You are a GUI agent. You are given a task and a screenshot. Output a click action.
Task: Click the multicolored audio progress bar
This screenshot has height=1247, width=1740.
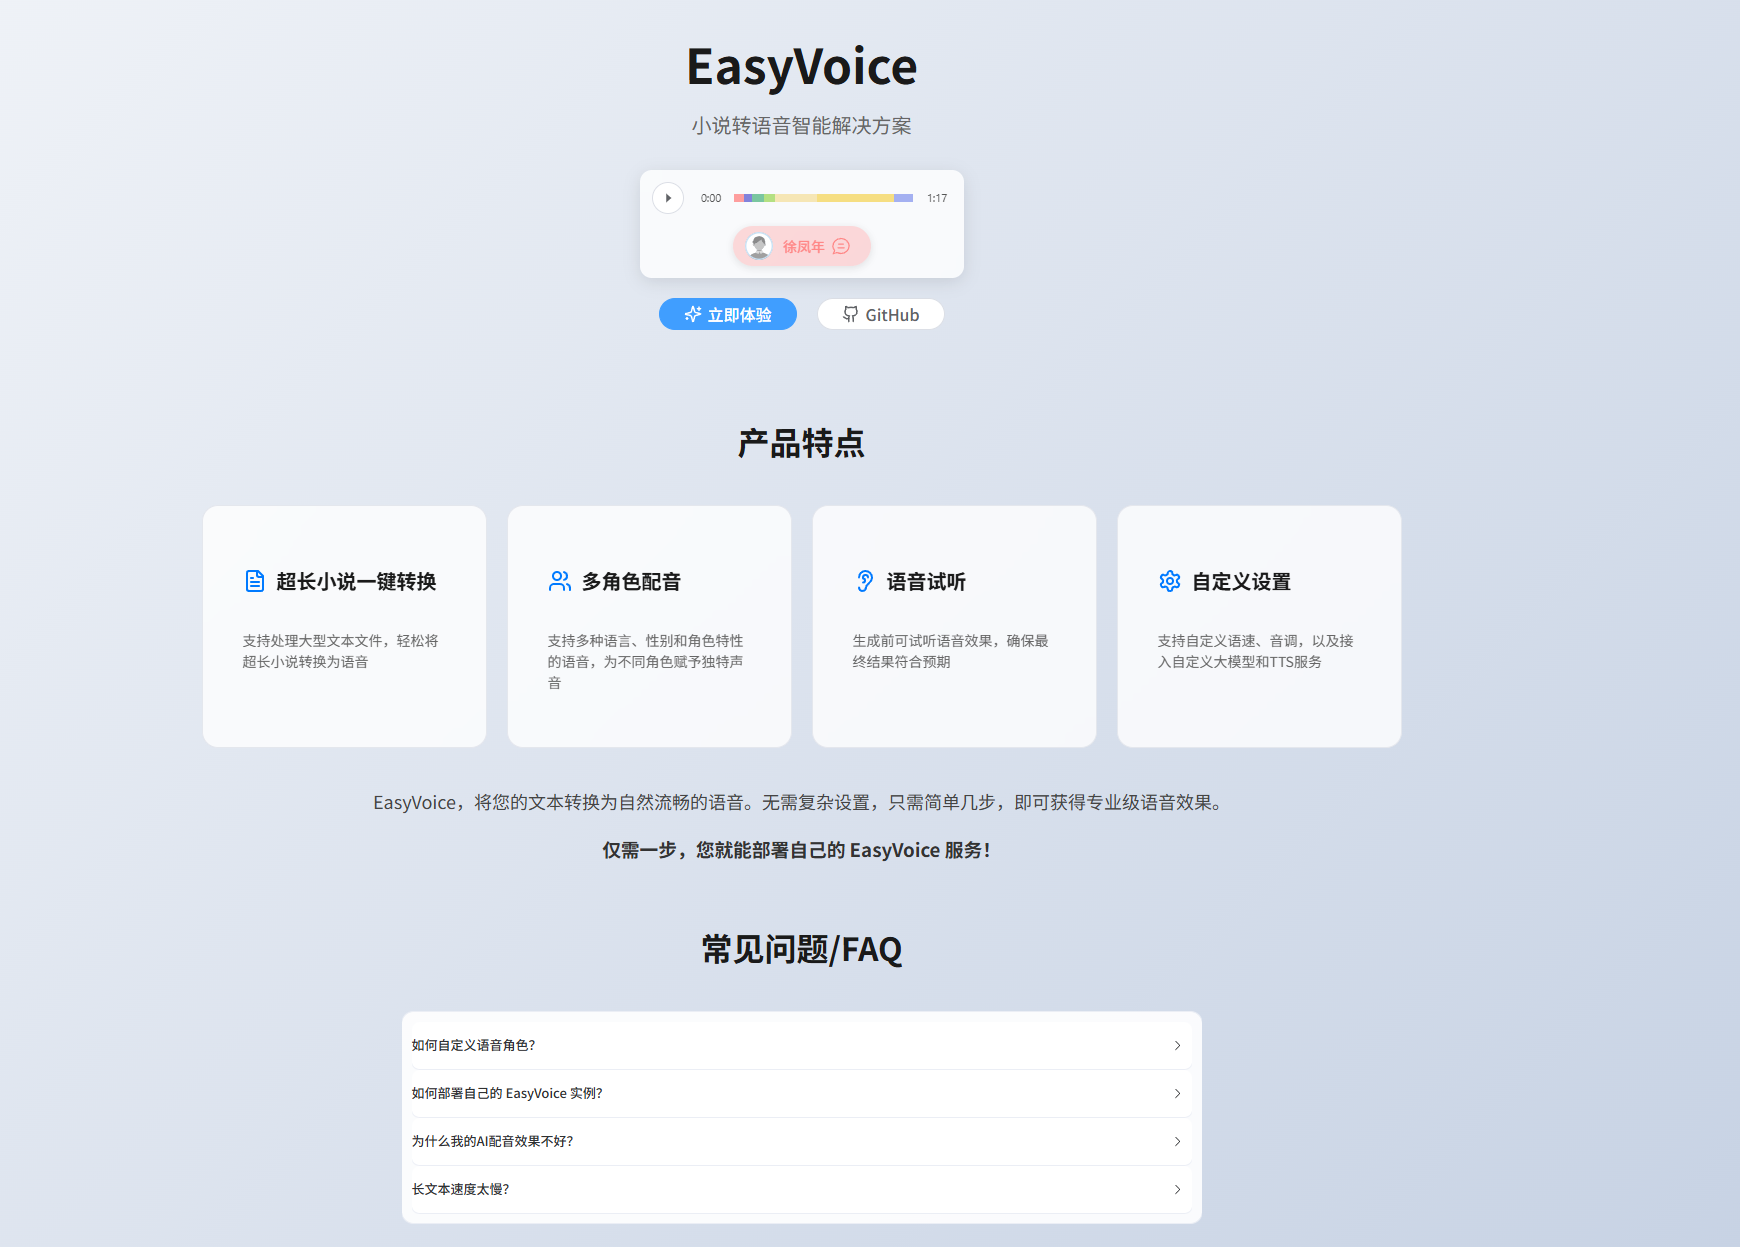pos(823,198)
